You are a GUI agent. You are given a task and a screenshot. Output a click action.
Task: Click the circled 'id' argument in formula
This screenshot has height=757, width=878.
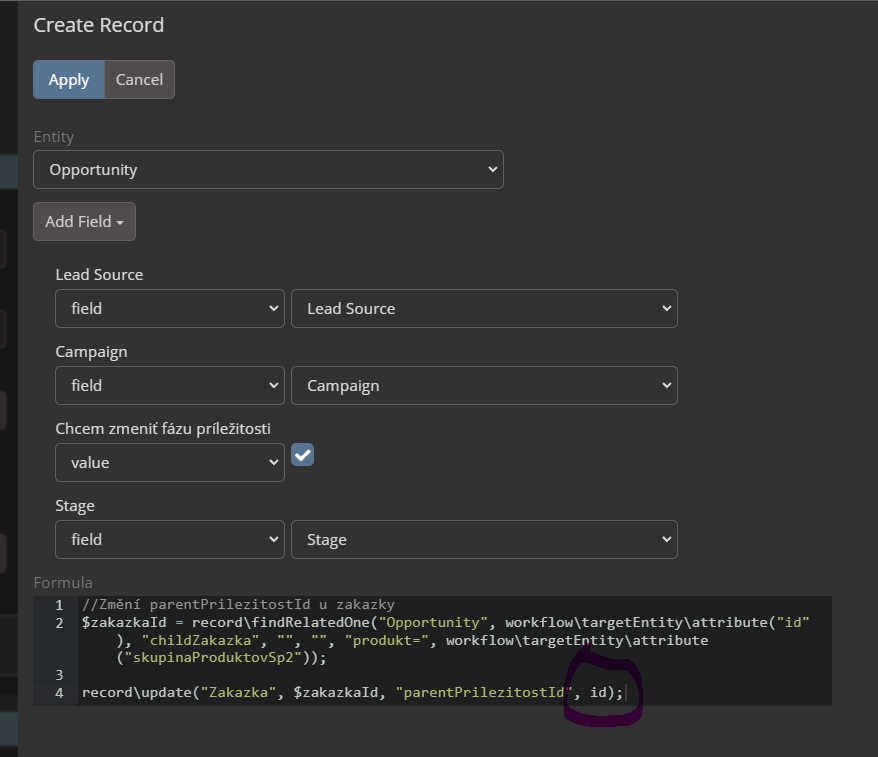(x=598, y=693)
